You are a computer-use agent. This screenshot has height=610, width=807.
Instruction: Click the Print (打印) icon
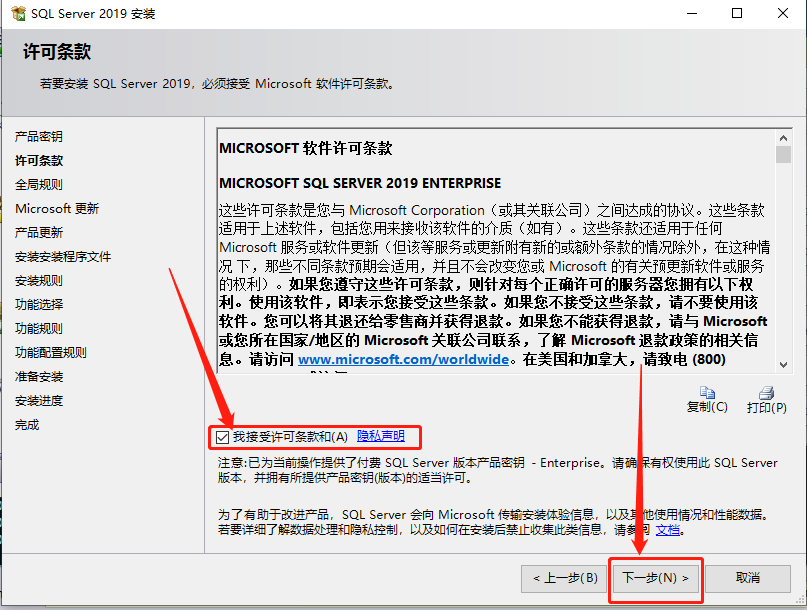pos(766,393)
